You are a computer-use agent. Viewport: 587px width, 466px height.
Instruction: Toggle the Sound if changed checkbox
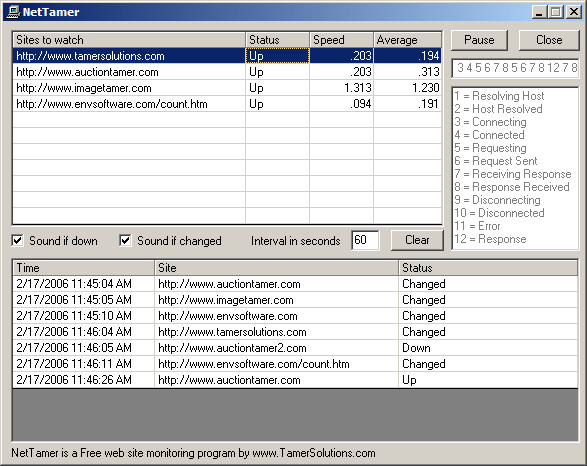[125, 240]
